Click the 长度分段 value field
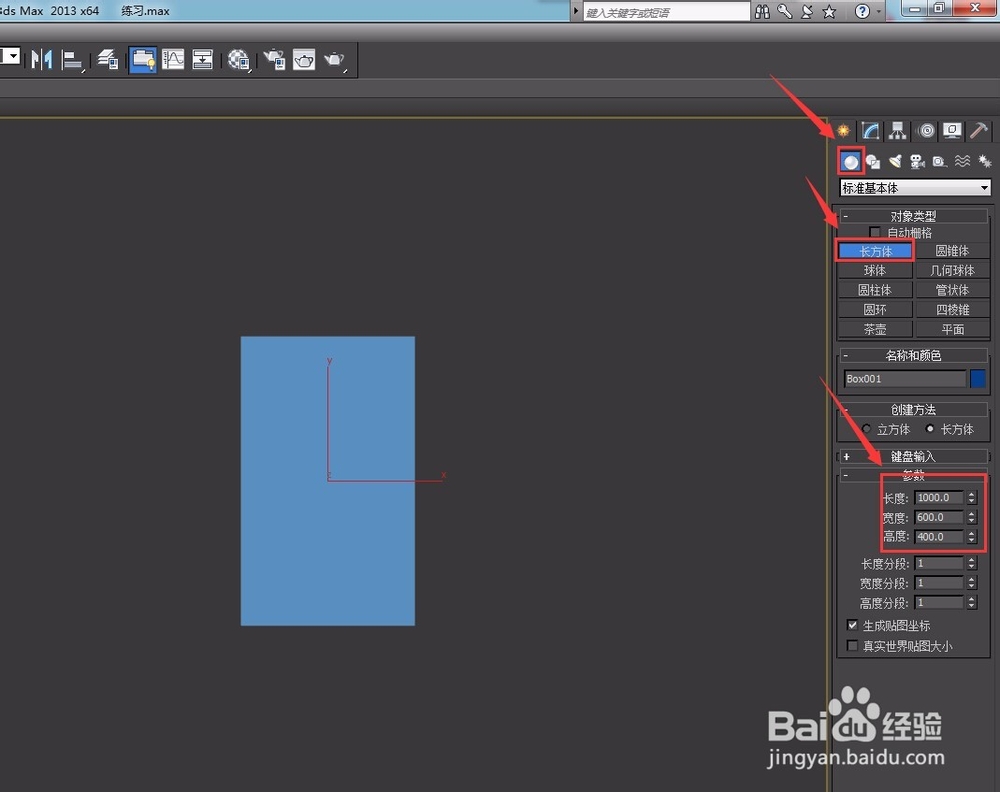Screen dimensions: 1000x792 (x=939, y=563)
